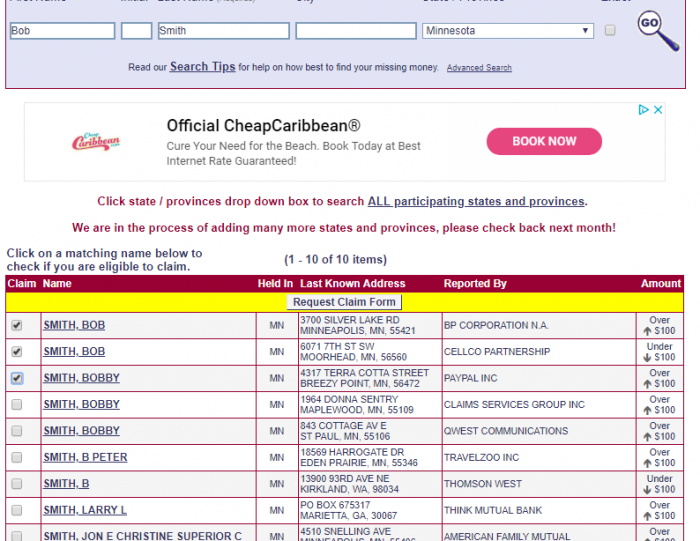Click the middle initial input field
700x541 pixels.
click(x=137, y=31)
